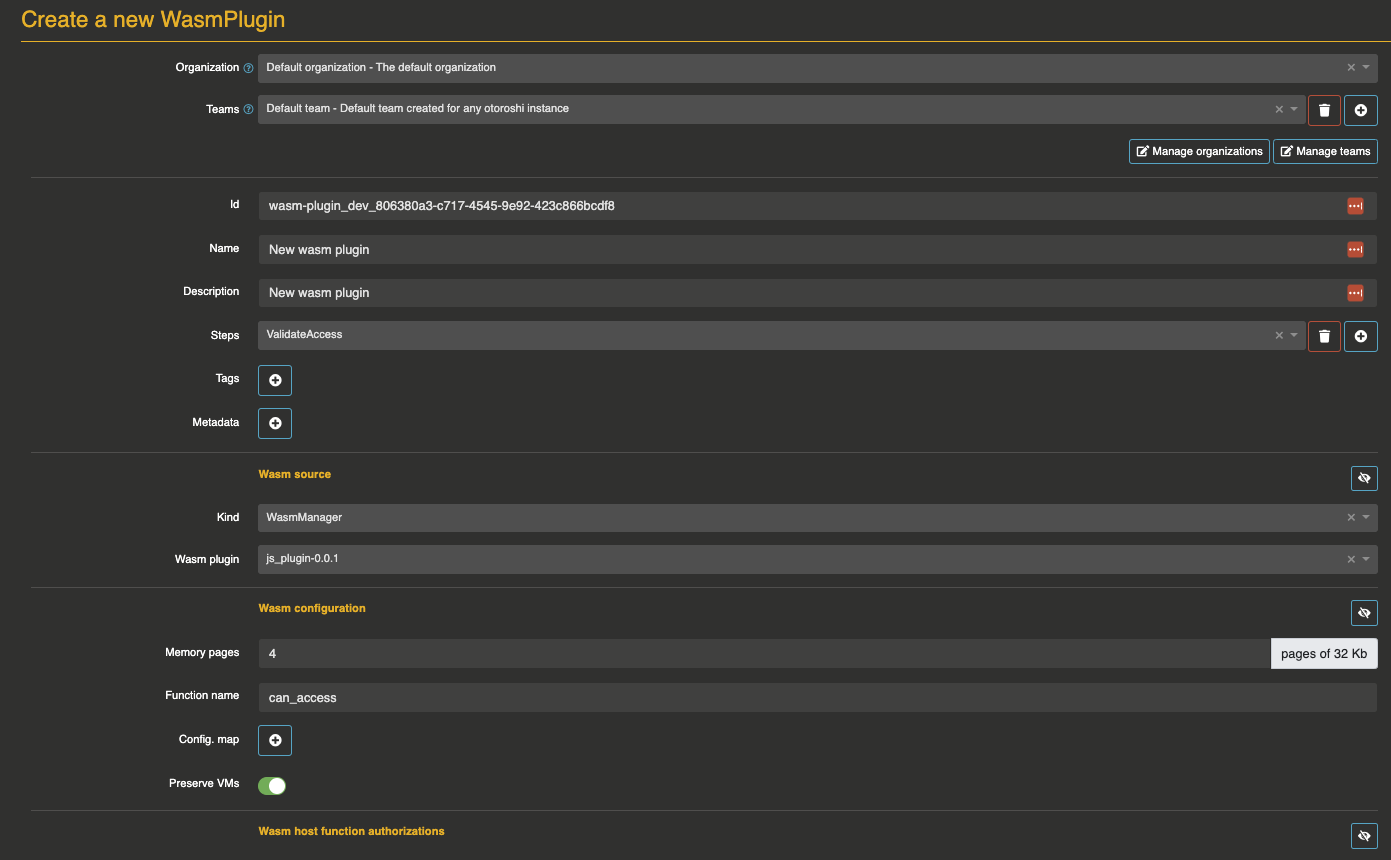The width and height of the screenshot is (1391, 860).
Task: Add a Config. map entry
Action: pyautogui.click(x=275, y=740)
